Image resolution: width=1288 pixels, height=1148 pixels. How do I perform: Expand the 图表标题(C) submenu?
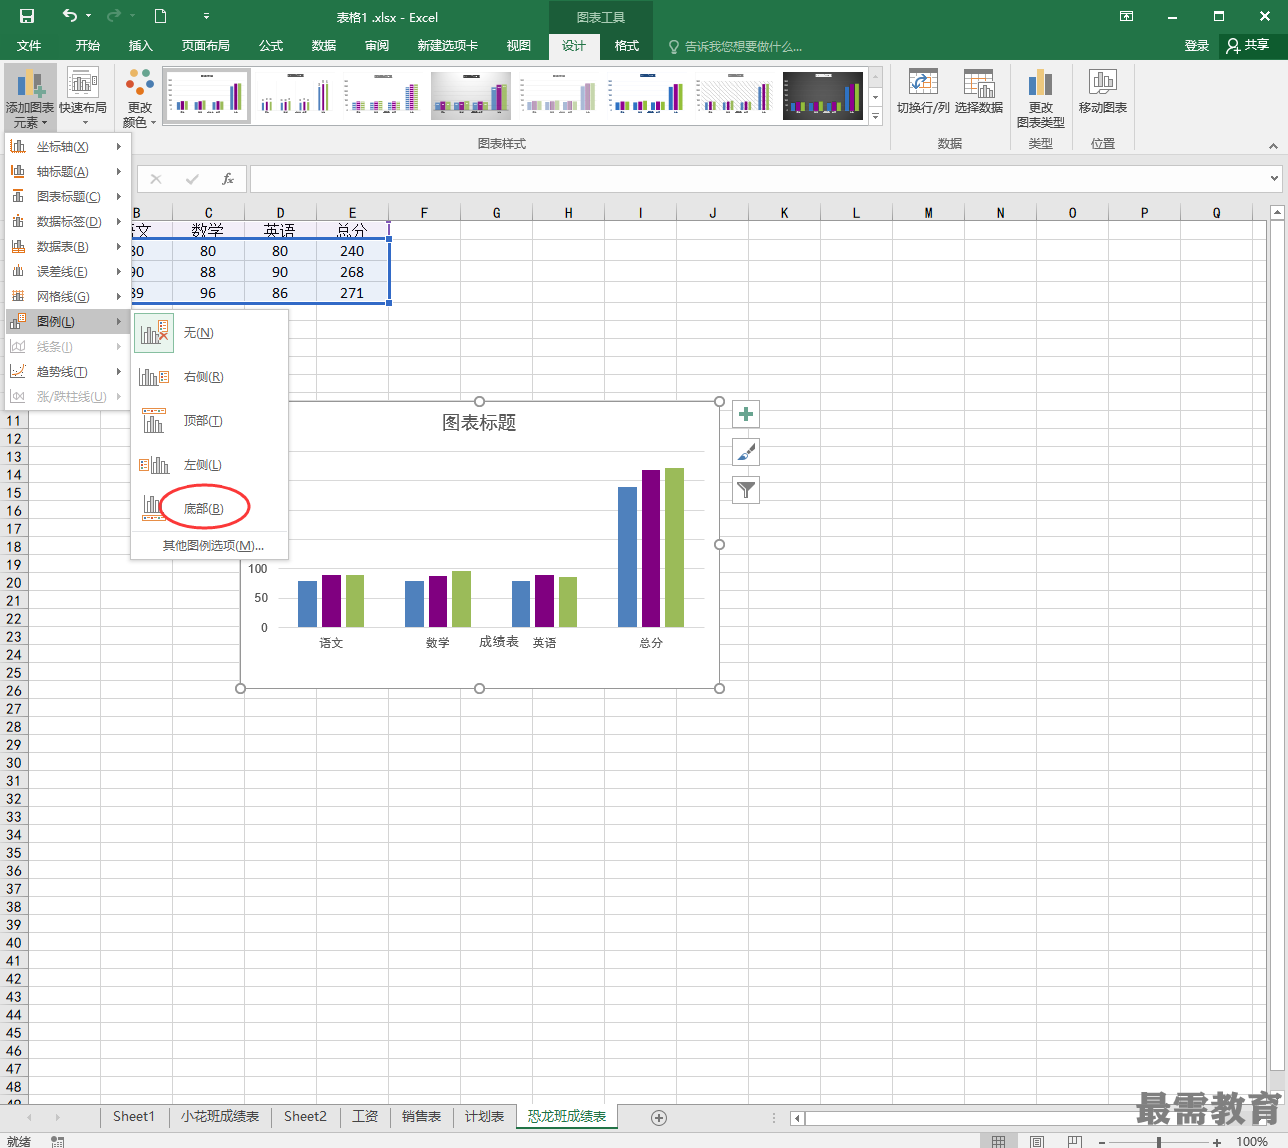[x=68, y=197]
